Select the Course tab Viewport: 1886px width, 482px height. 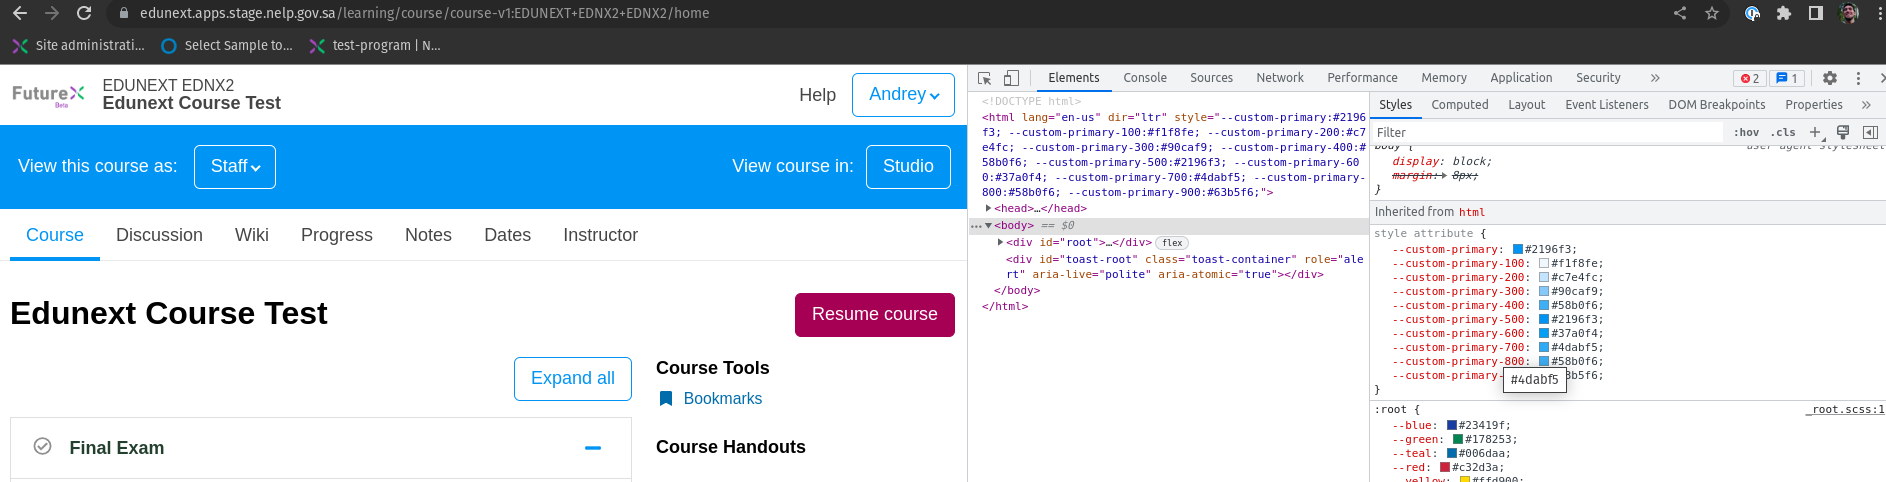pos(55,235)
